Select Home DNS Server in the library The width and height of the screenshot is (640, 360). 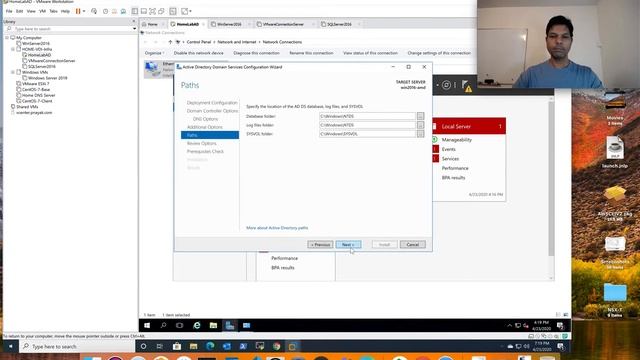click(x=38, y=95)
